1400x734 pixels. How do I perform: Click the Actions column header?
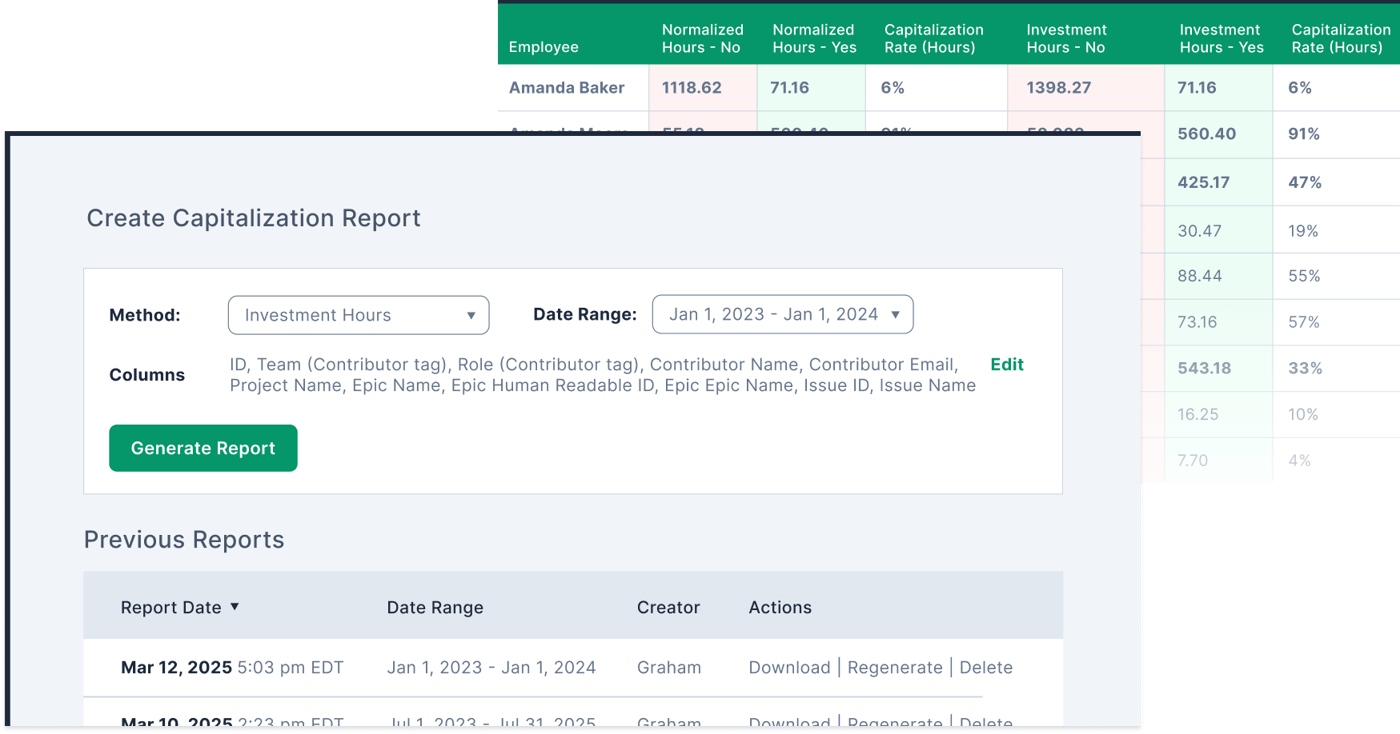780,607
